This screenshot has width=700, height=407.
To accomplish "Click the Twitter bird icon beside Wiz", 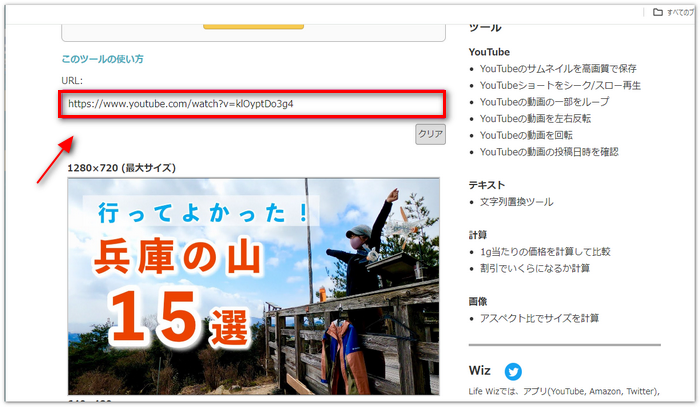I will [513, 372].
